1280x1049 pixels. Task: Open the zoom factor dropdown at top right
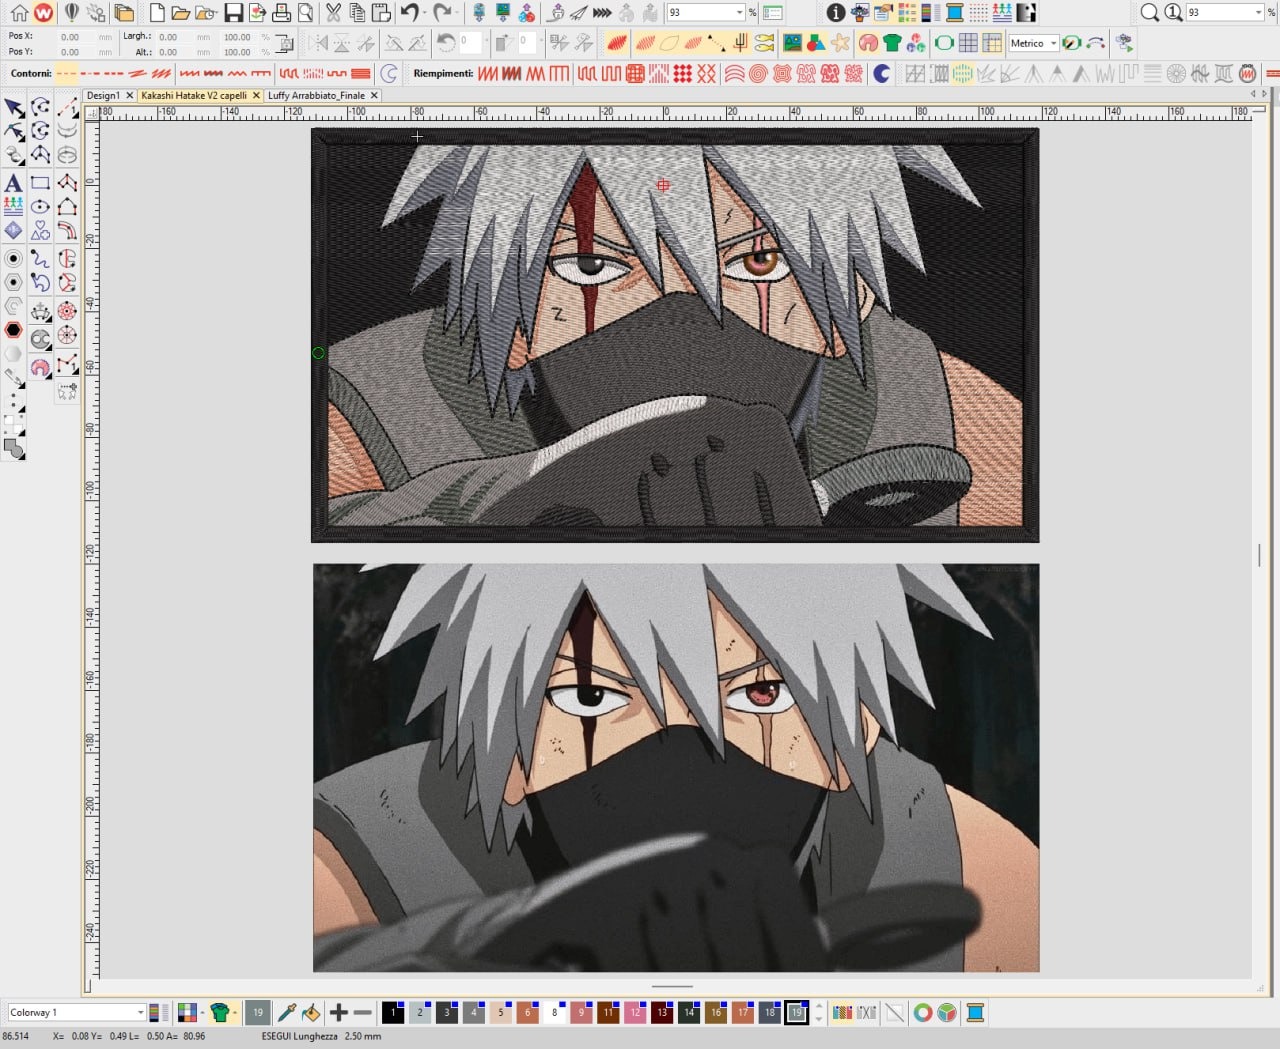[x=1258, y=13]
